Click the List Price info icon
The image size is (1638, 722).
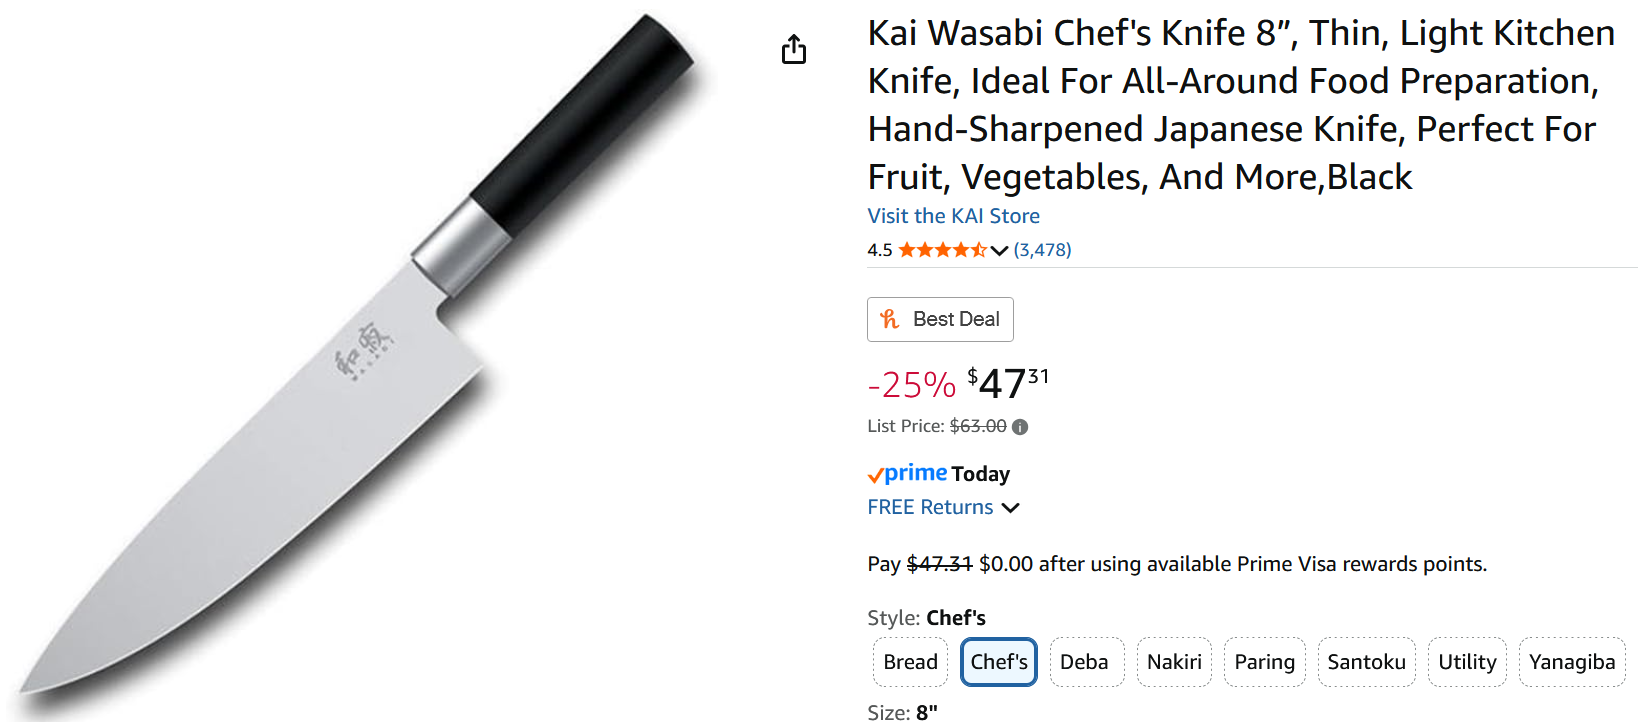tap(1020, 427)
